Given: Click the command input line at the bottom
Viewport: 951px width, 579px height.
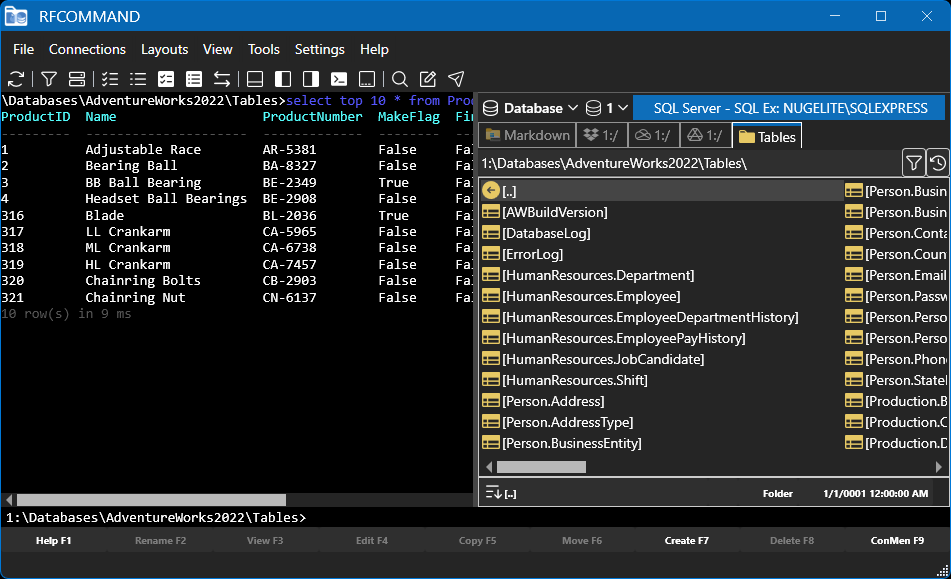Looking at the screenshot, I should tap(476, 518).
